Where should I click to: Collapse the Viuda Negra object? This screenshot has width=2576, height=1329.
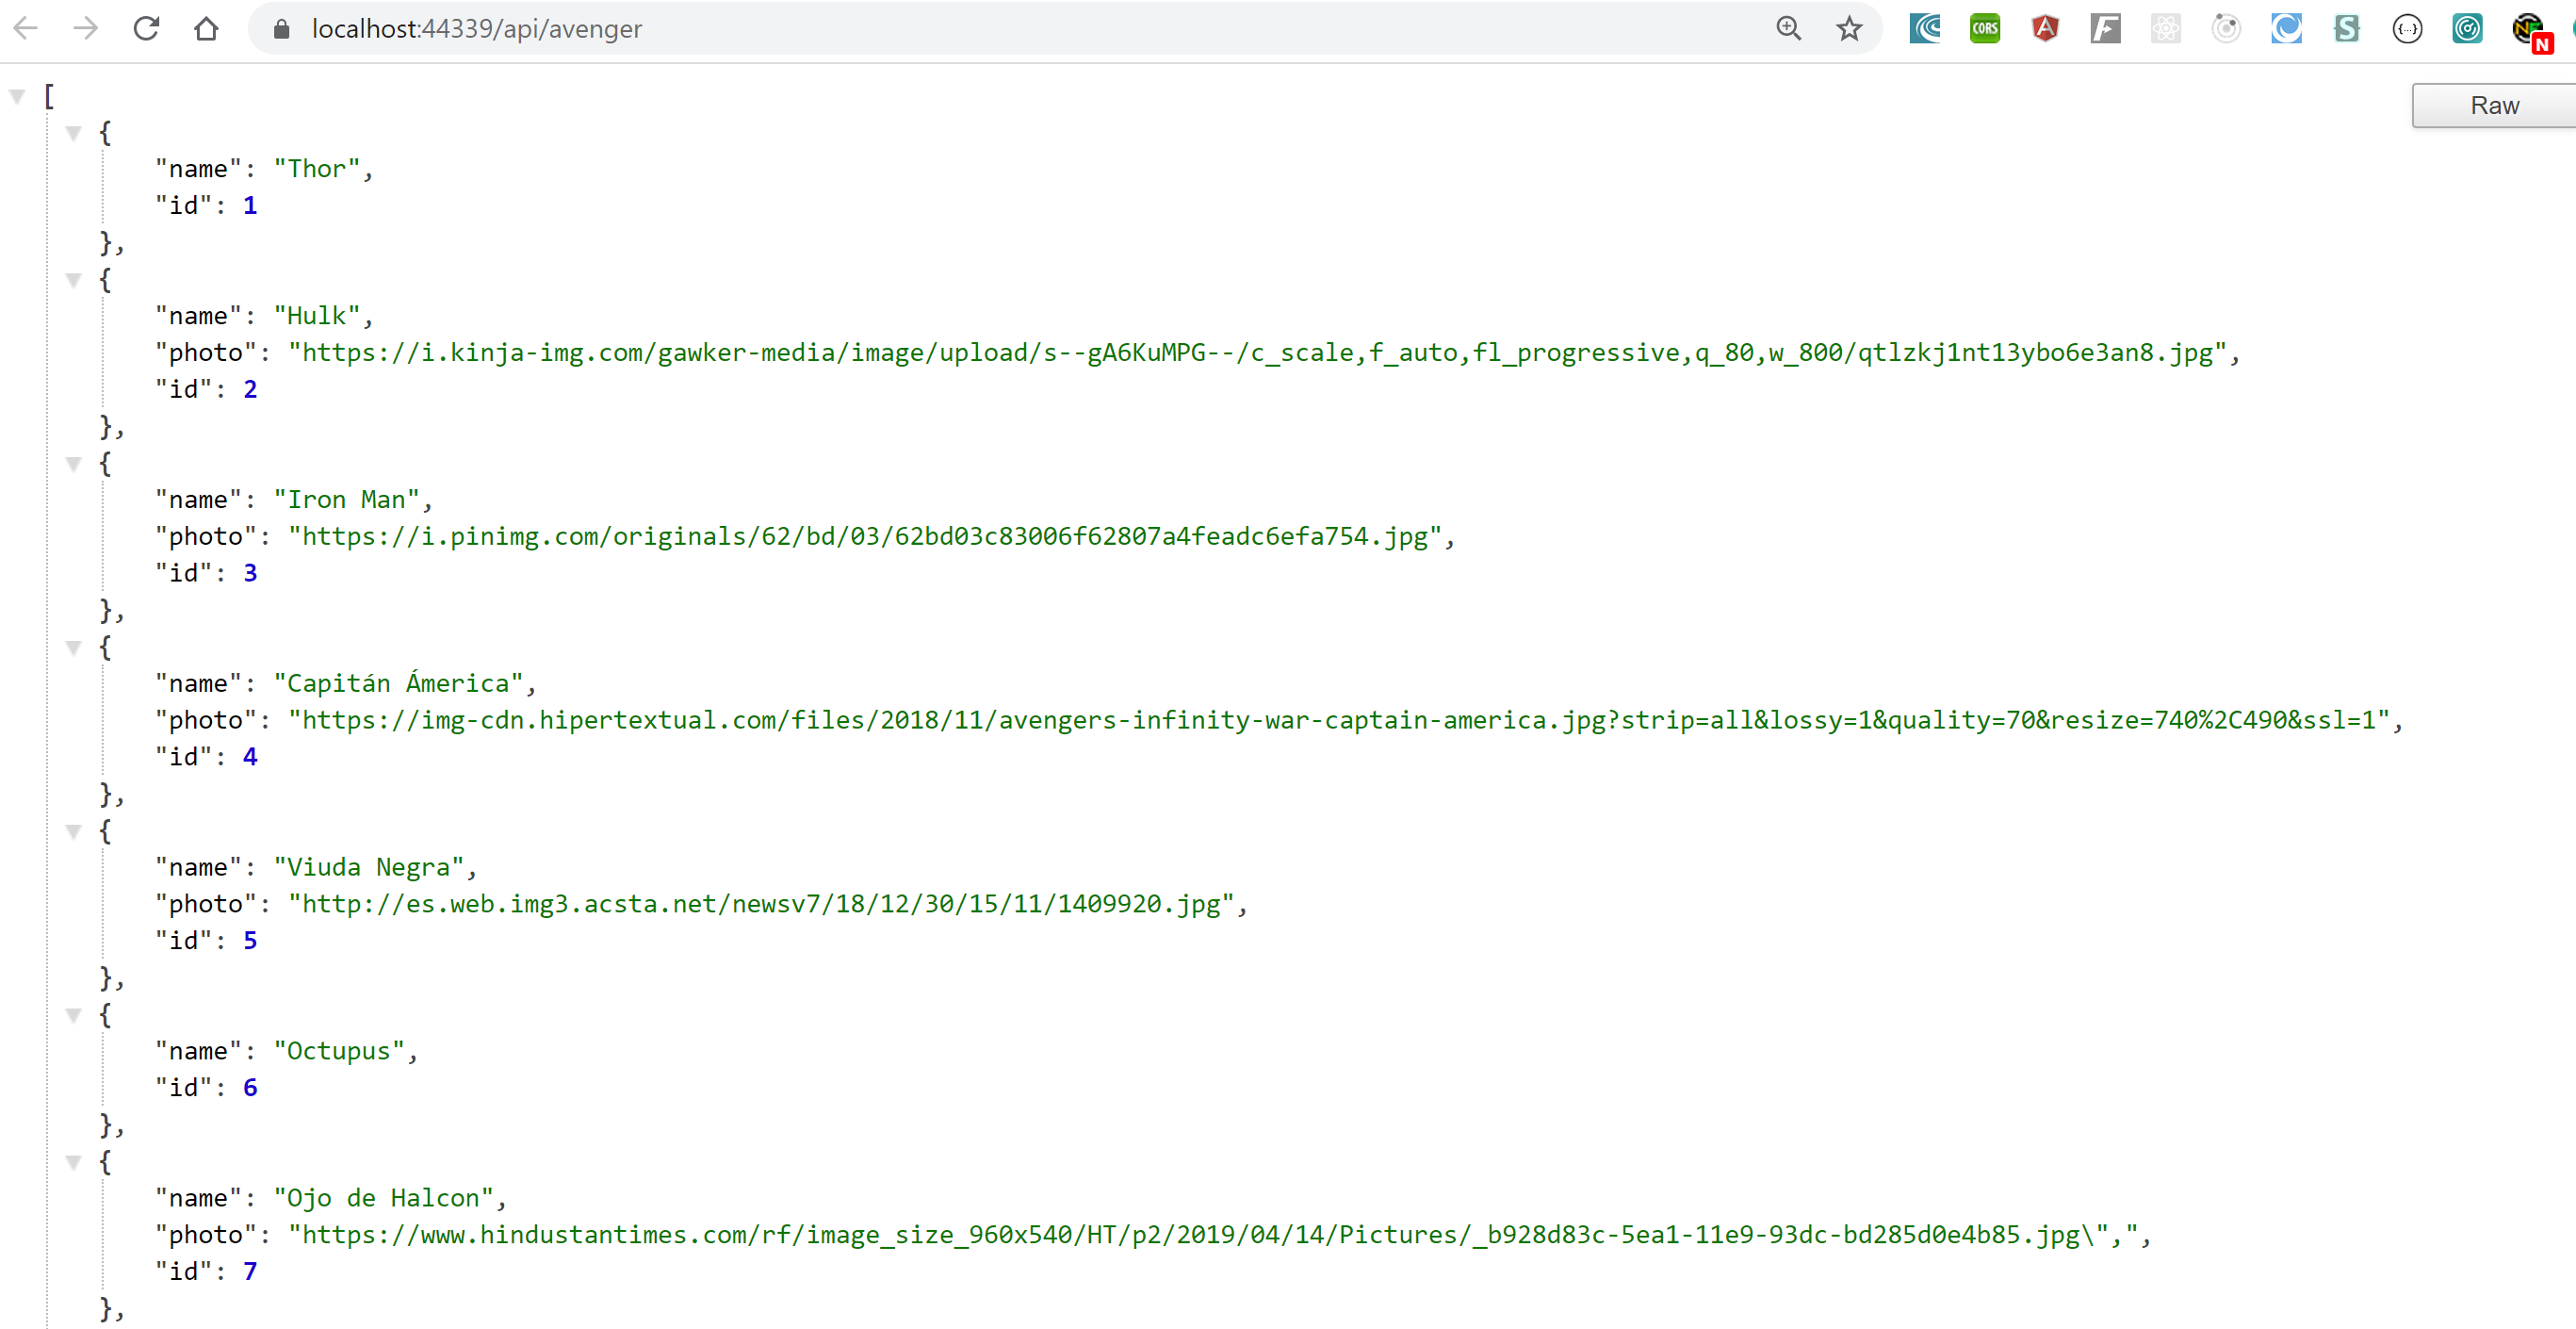coord(73,831)
